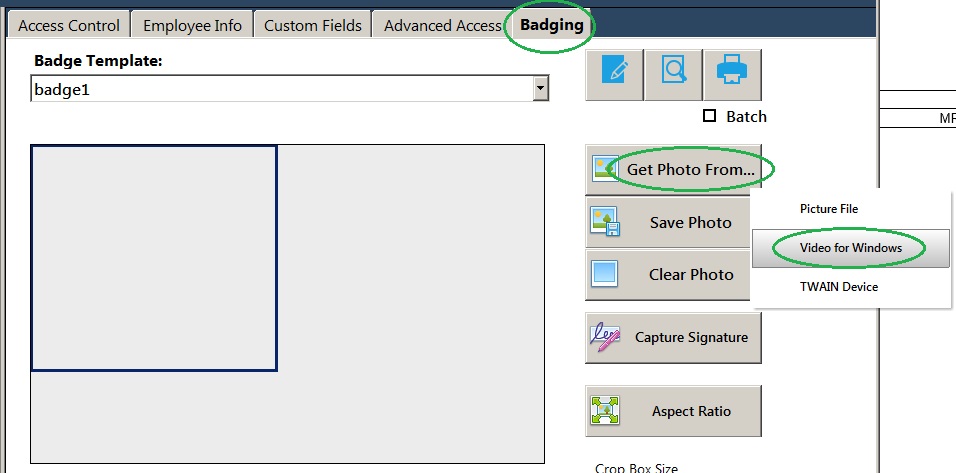Switch to the Advanced Access tab
The image size is (956, 473).
443,26
